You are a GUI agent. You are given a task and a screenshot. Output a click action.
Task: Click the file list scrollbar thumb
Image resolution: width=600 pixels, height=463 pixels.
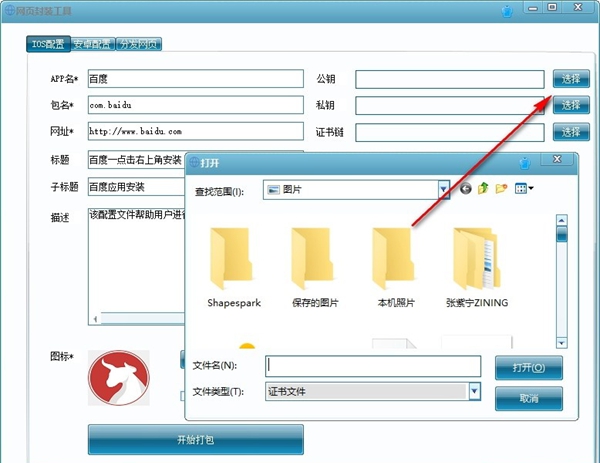coord(561,234)
